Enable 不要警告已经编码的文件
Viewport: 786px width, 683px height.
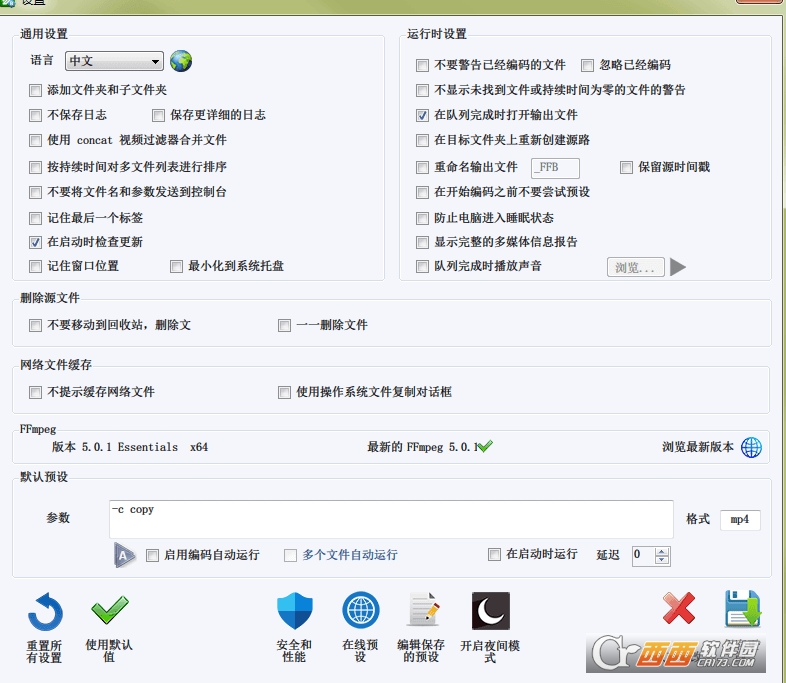(x=422, y=66)
